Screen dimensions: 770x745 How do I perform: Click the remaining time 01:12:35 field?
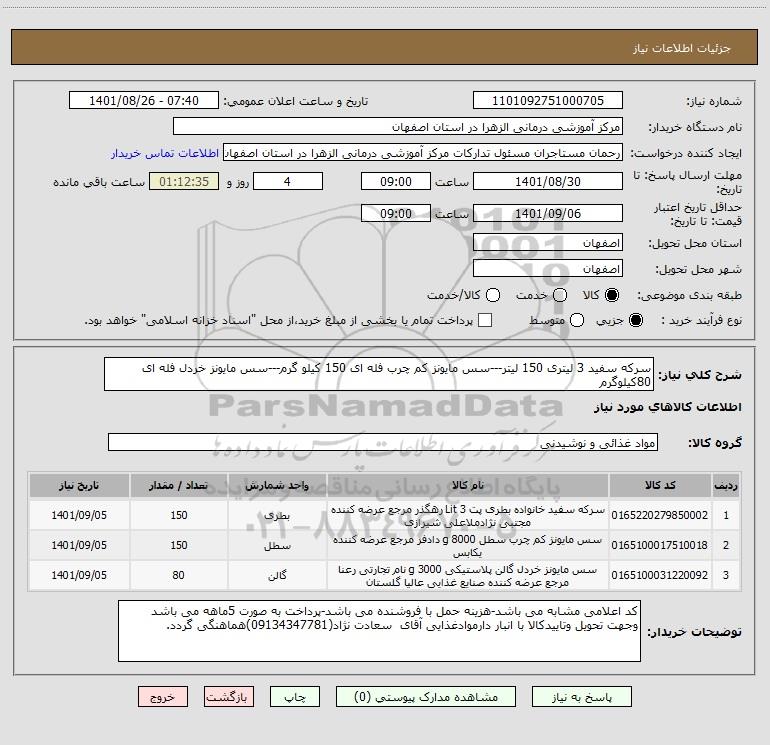tap(184, 182)
